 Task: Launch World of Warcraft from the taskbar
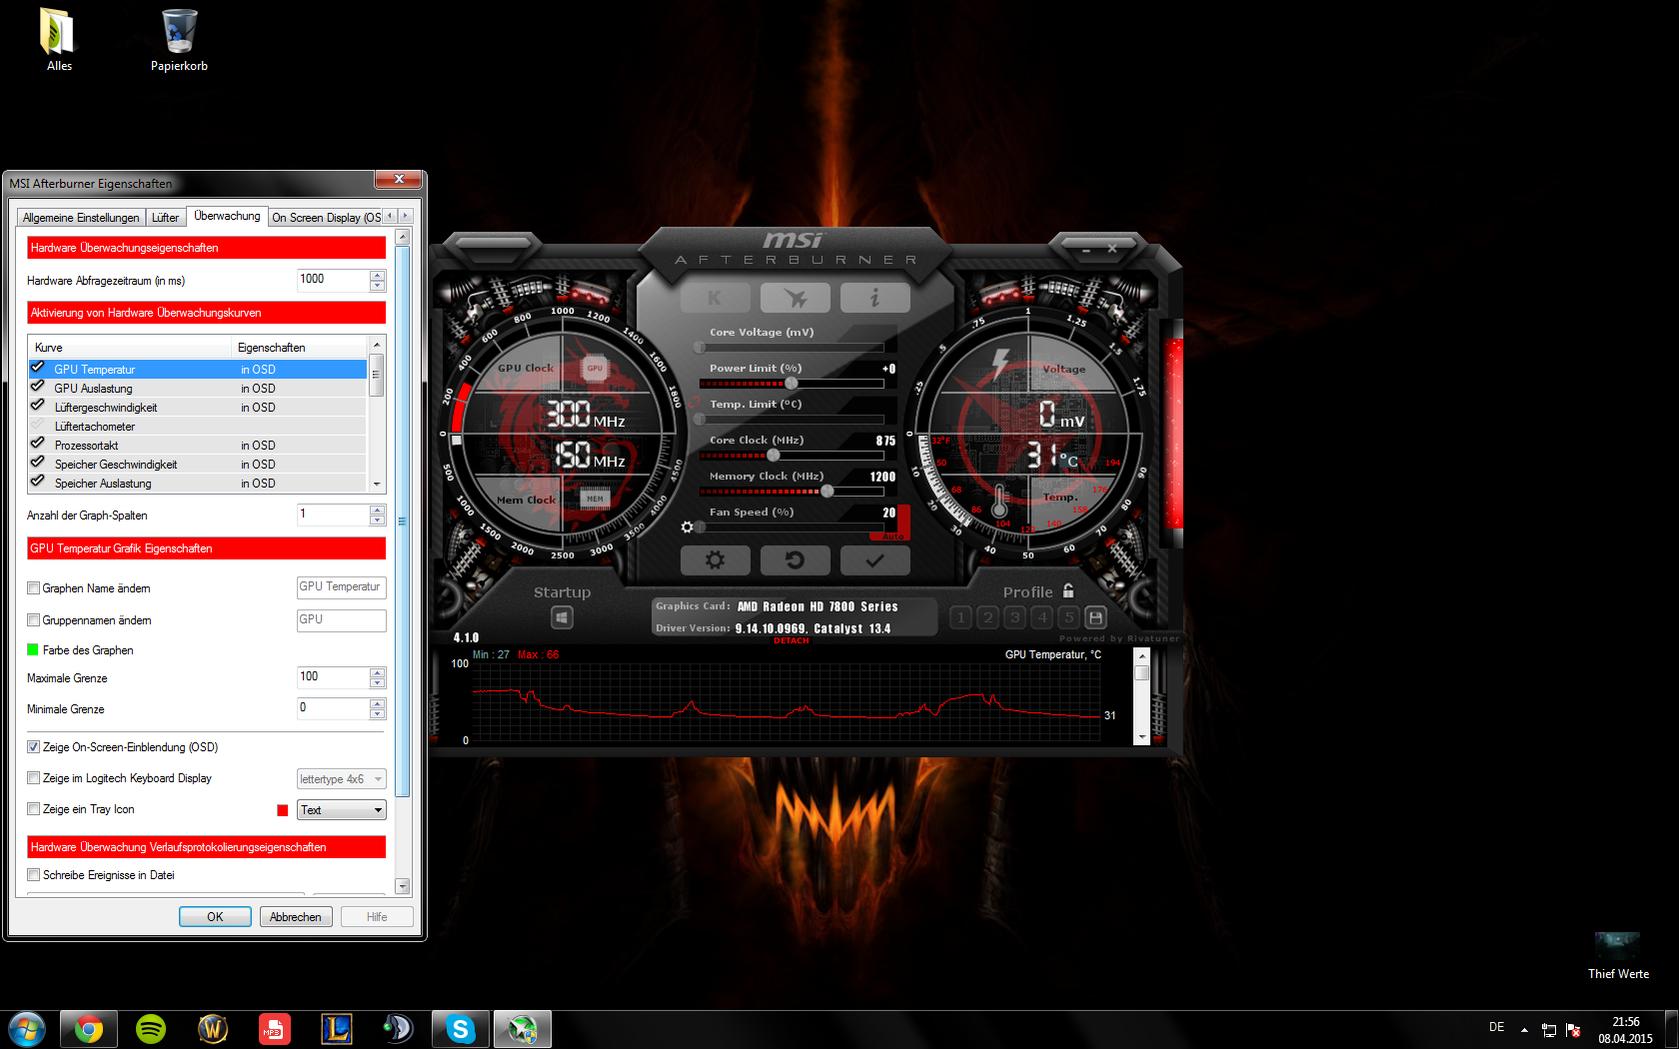213,1029
